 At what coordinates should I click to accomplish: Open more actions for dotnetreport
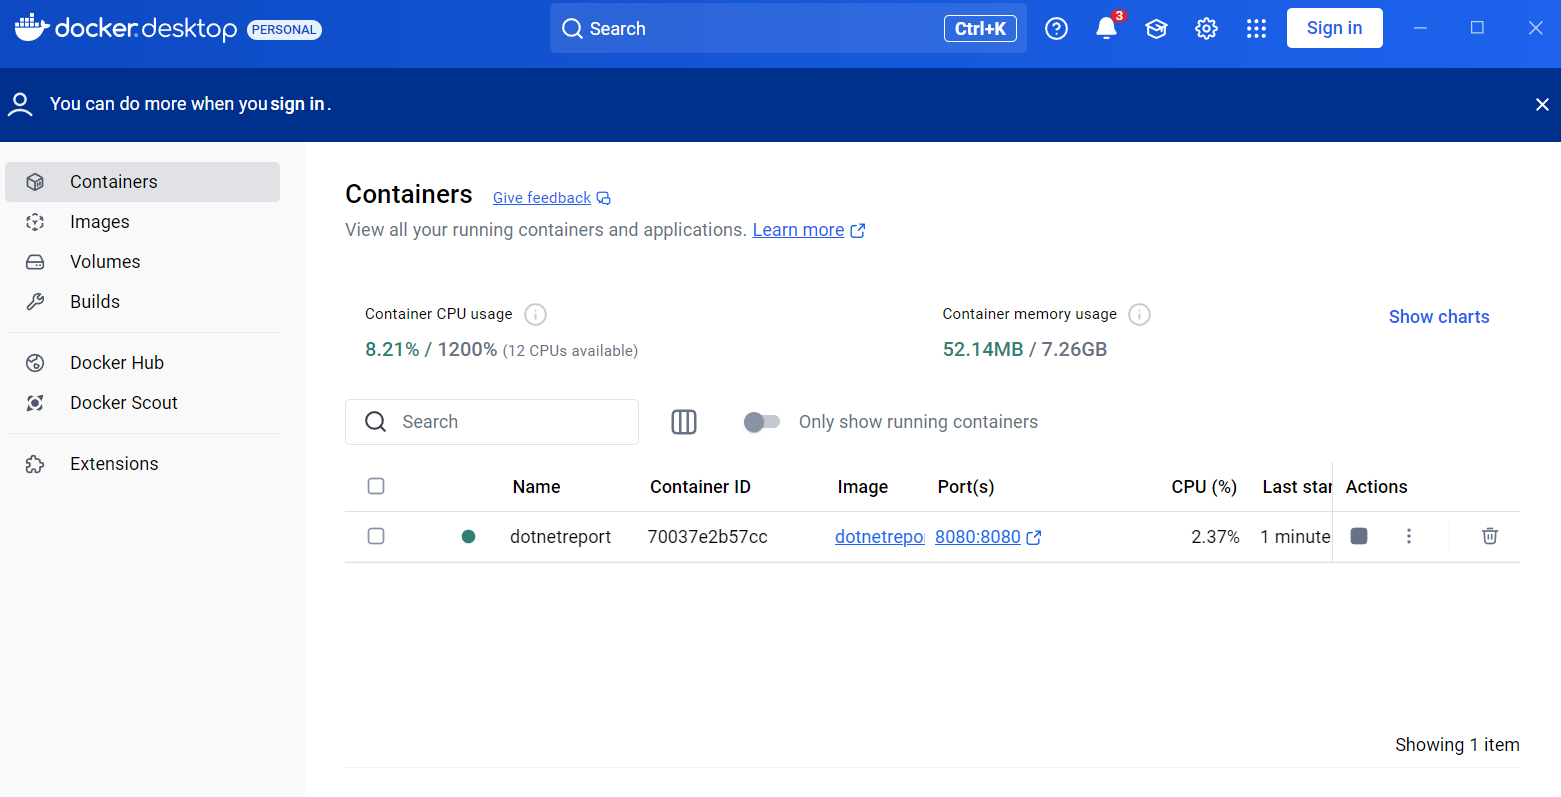pyautogui.click(x=1409, y=536)
